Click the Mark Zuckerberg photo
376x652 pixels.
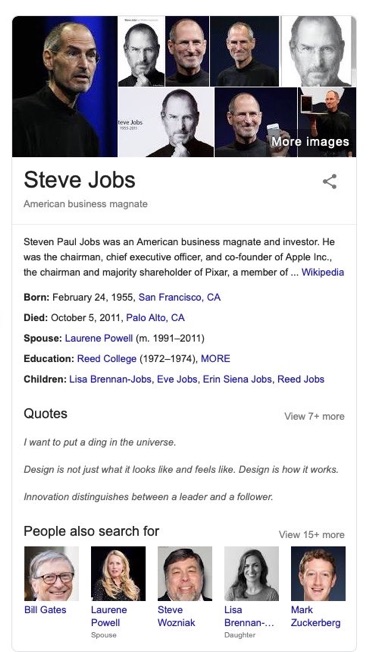tap(318, 573)
